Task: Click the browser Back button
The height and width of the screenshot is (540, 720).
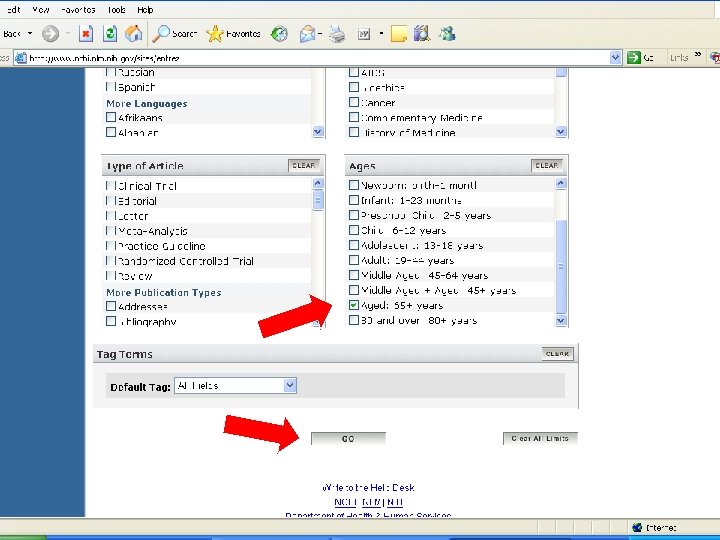Action: click(12, 34)
